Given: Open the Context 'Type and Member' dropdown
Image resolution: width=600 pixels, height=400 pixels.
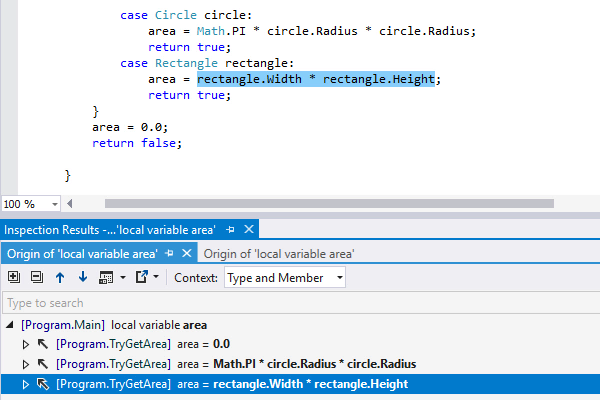Looking at the screenshot, I should [285, 277].
